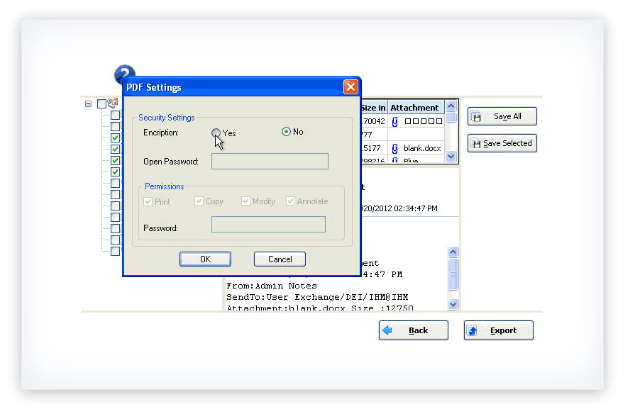Close the PDF Settings dialog
The width and height of the screenshot is (624, 409).
coord(350,87)
